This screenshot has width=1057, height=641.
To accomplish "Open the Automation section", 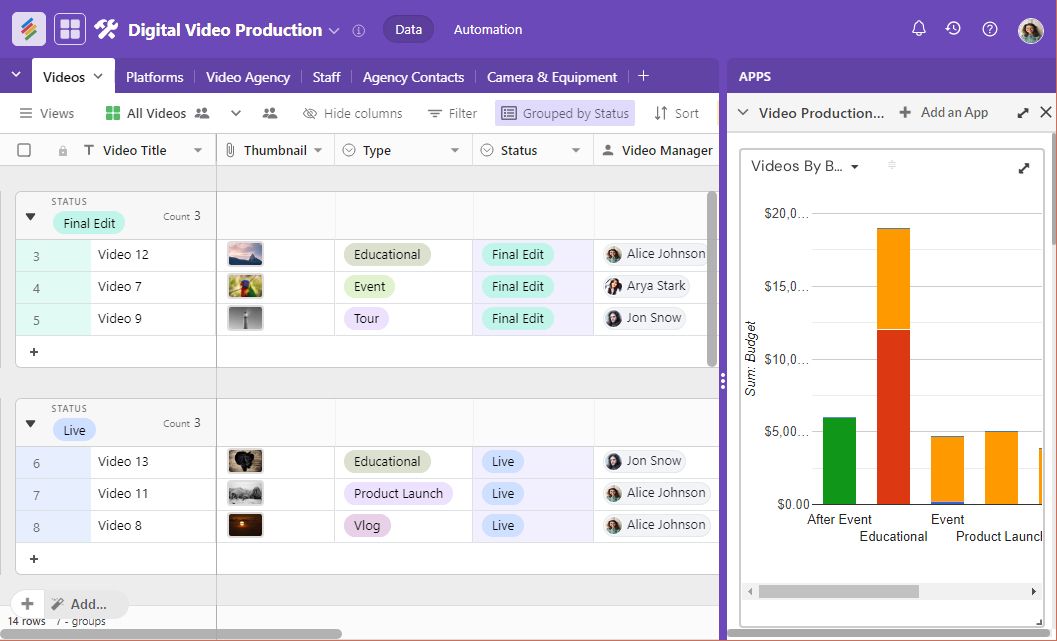I will pyautogui.click(x=487, y=29).
